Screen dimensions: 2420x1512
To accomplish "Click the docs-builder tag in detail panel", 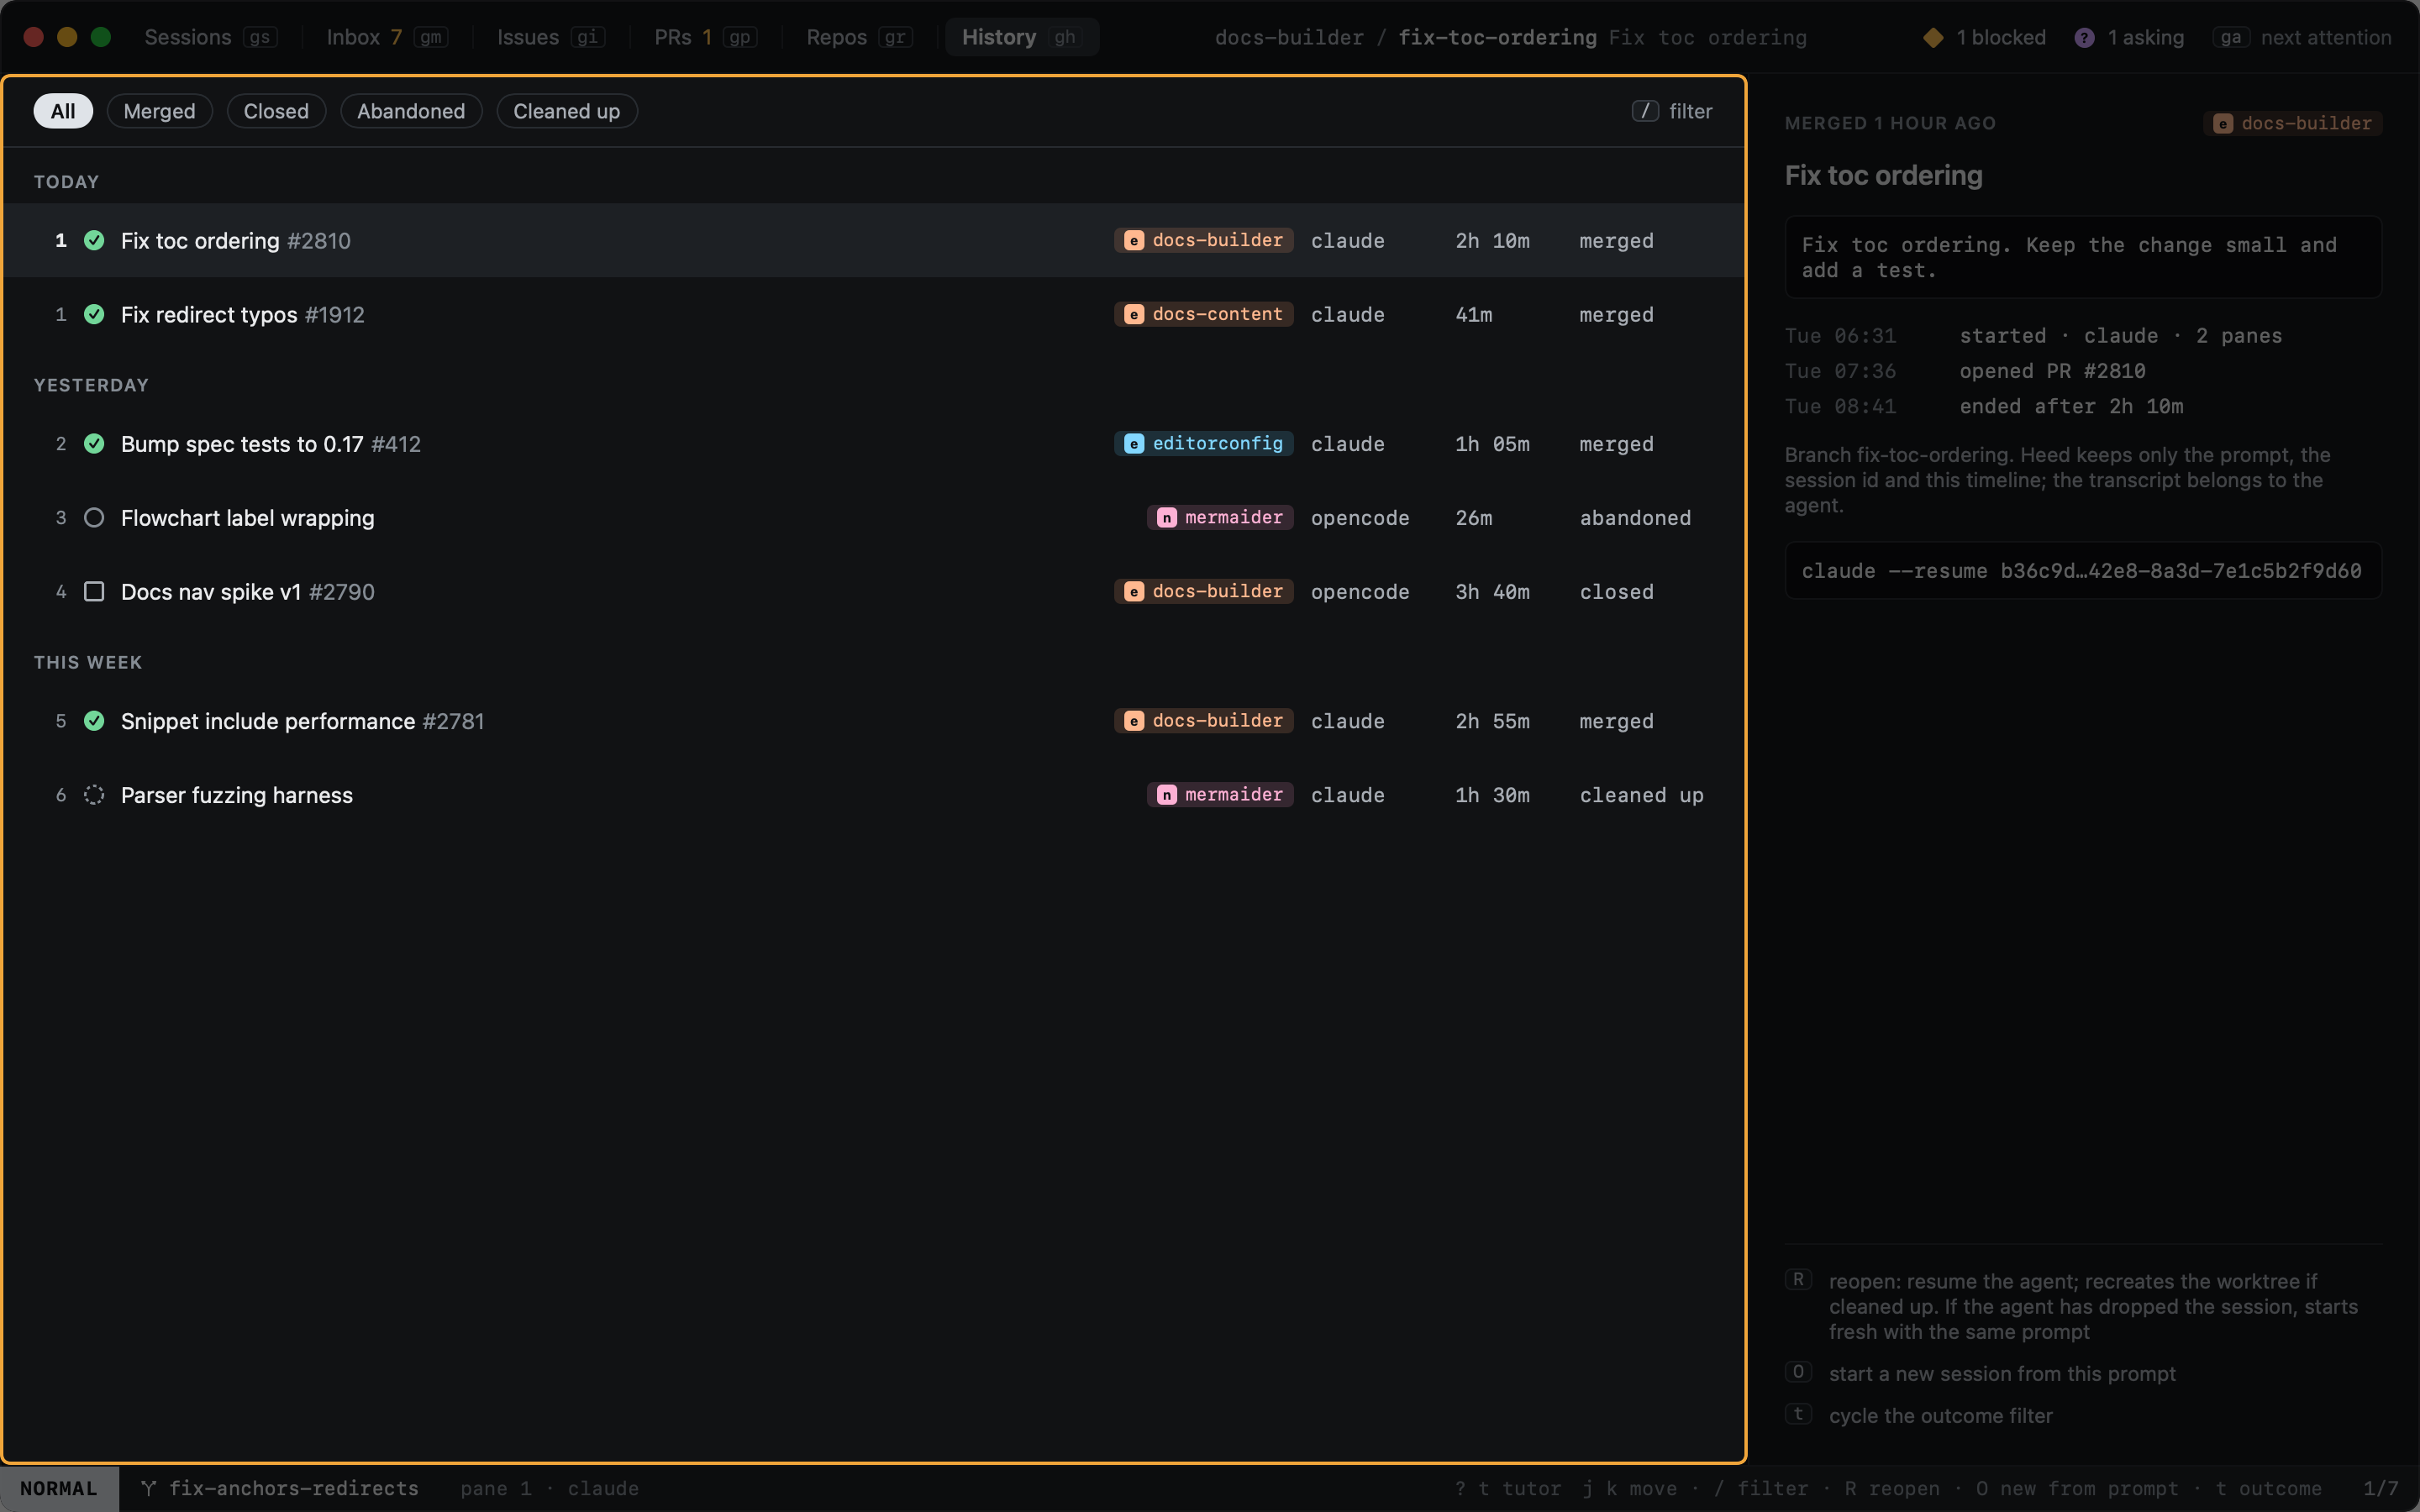I will pyautogui.click(x=2292, y=123).
